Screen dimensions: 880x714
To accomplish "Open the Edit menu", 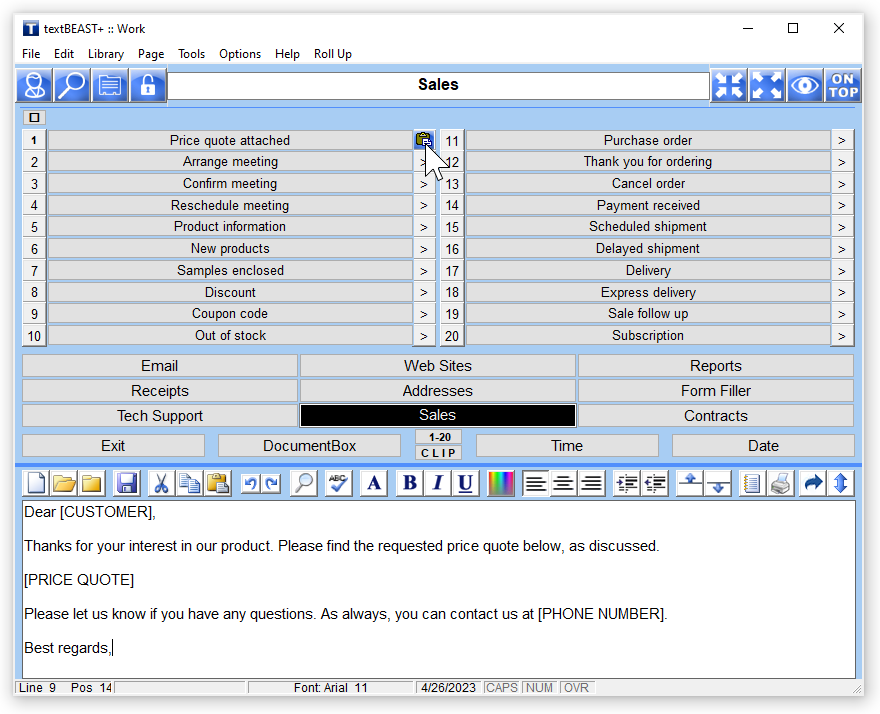I will [64, 54].
